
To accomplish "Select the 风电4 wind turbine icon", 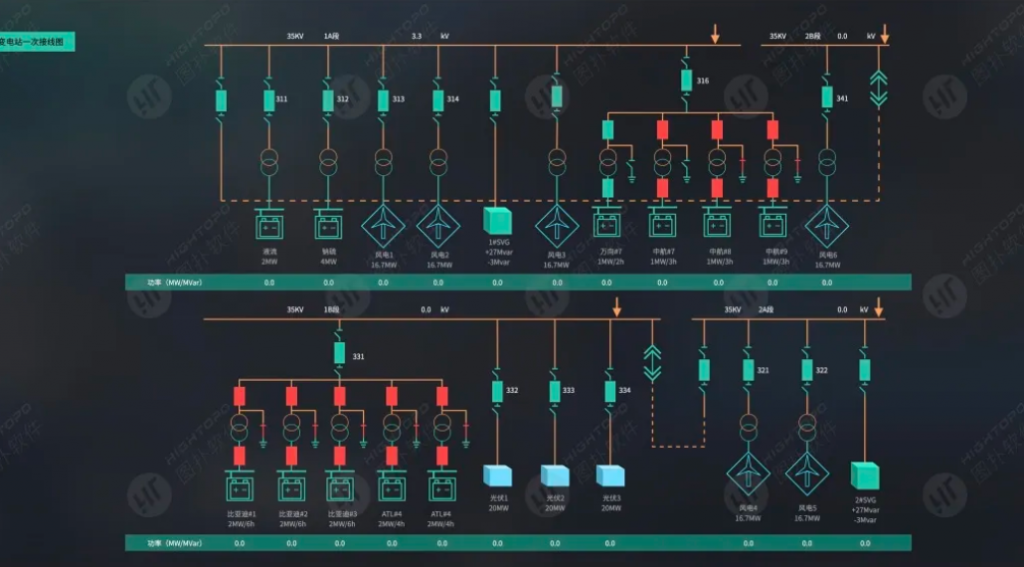I will [748, 474].
